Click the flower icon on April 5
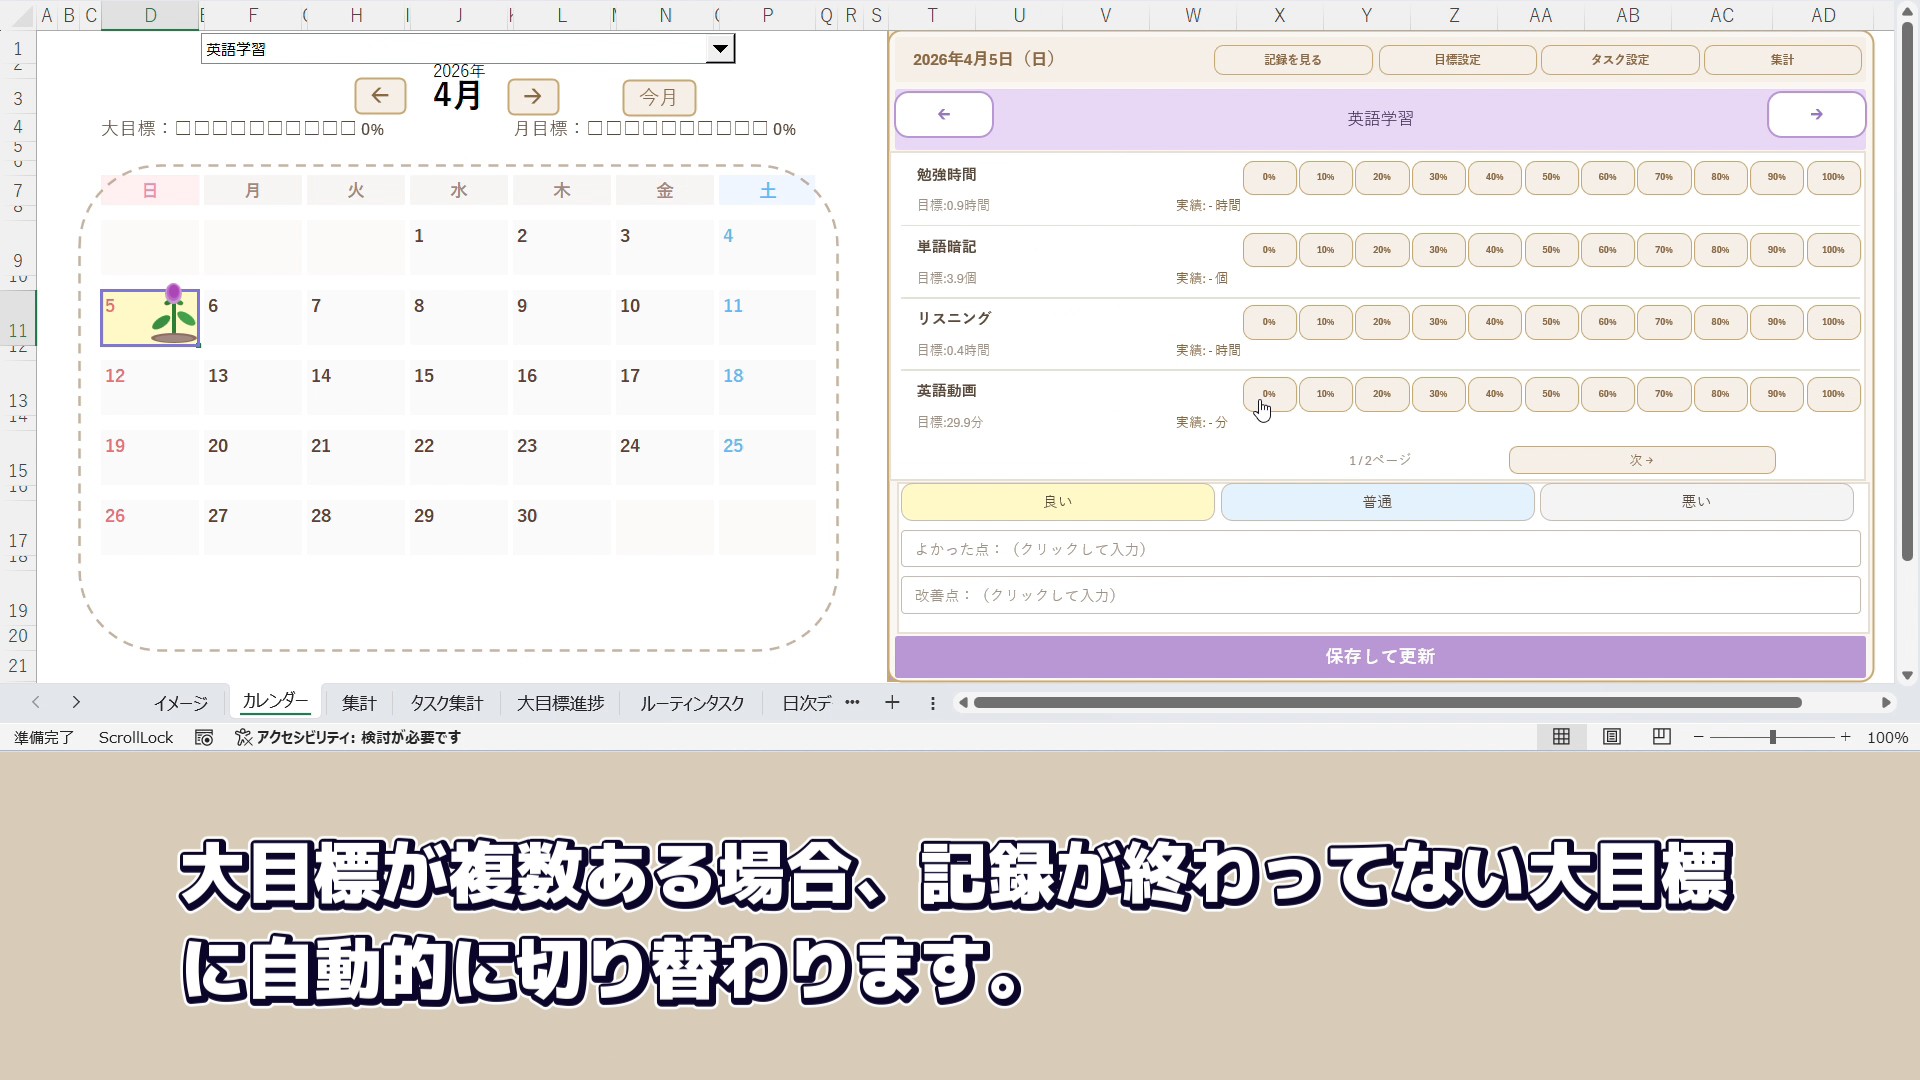The height and width of the screenshot is (1080, 1920). click(174, 315)
